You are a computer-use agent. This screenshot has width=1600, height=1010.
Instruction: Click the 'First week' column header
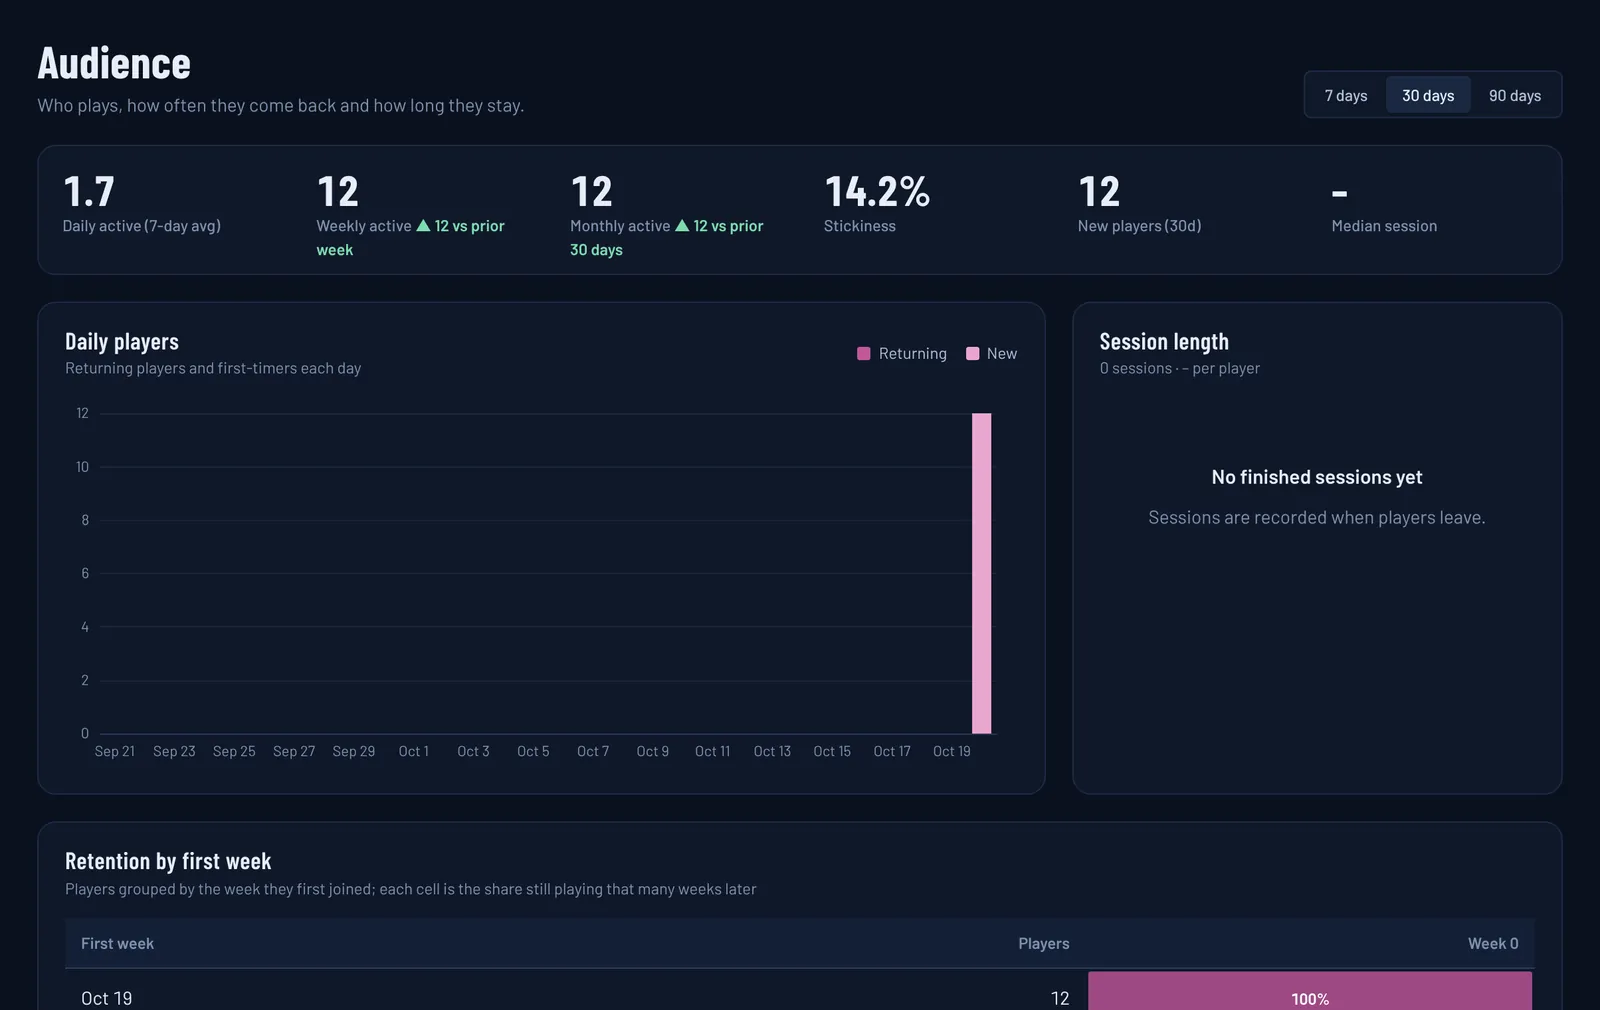117,944
